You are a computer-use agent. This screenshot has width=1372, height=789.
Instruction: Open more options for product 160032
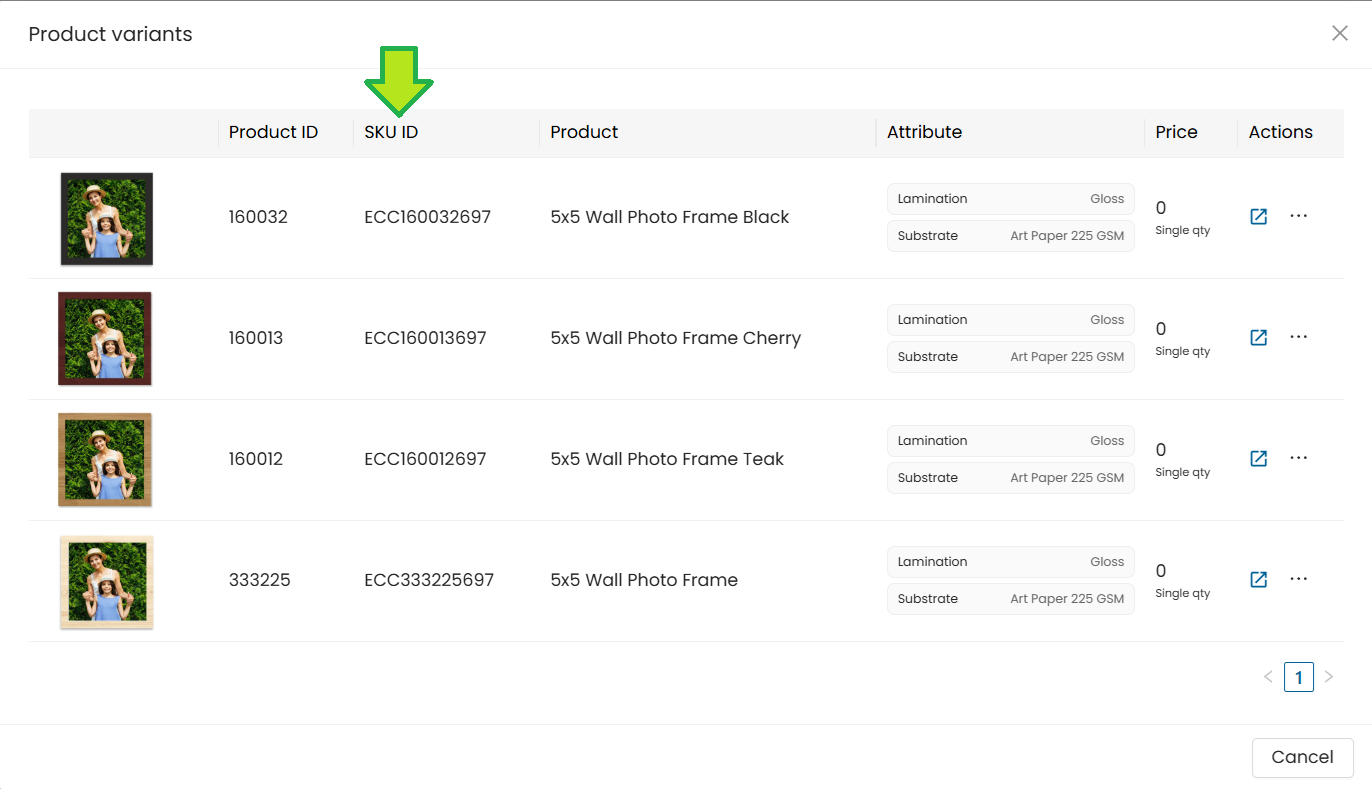pos(1298,216)
